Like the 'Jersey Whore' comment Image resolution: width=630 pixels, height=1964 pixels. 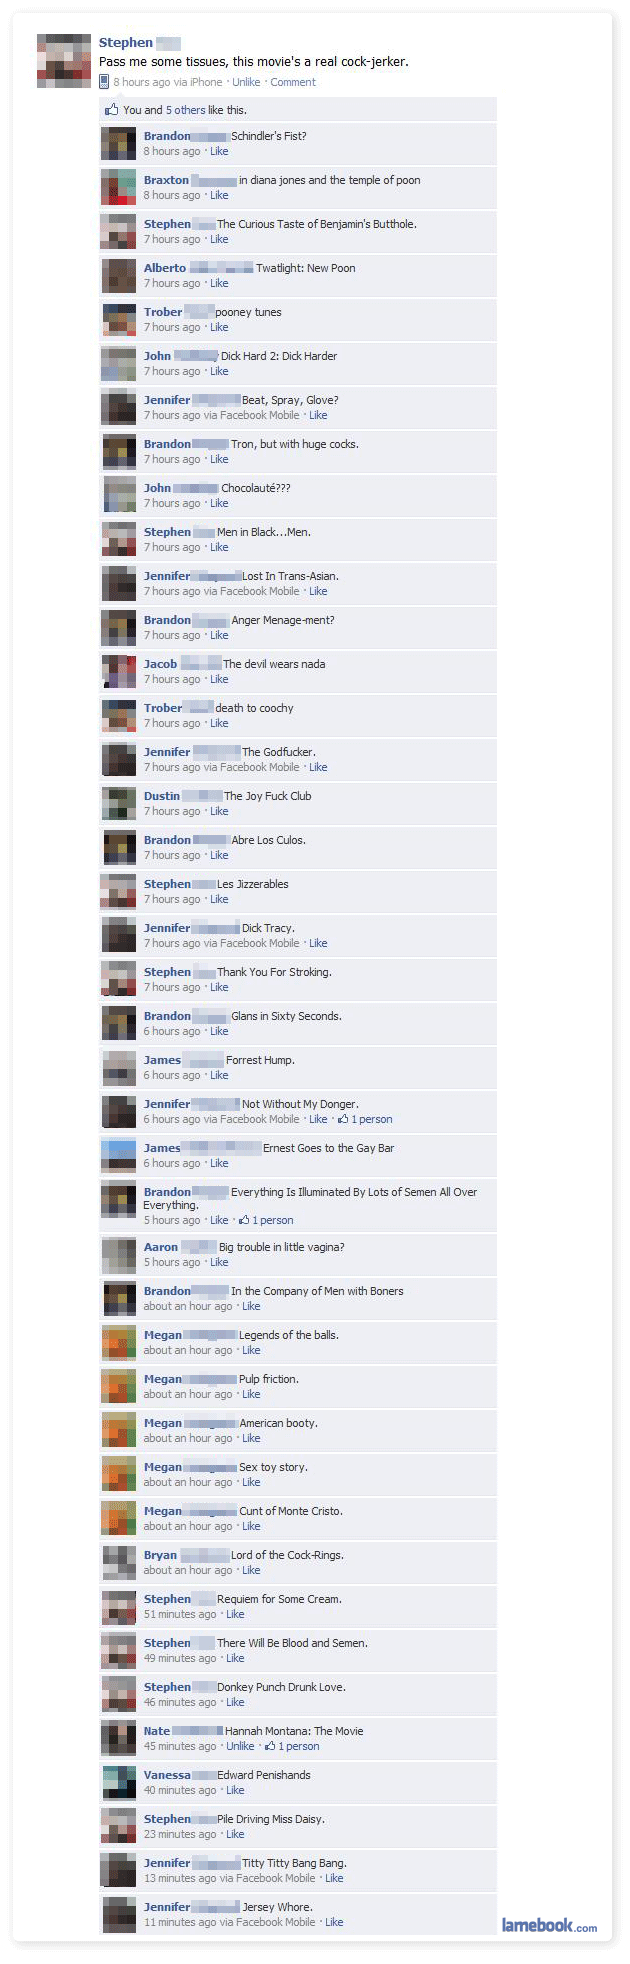pos(334,1922)
